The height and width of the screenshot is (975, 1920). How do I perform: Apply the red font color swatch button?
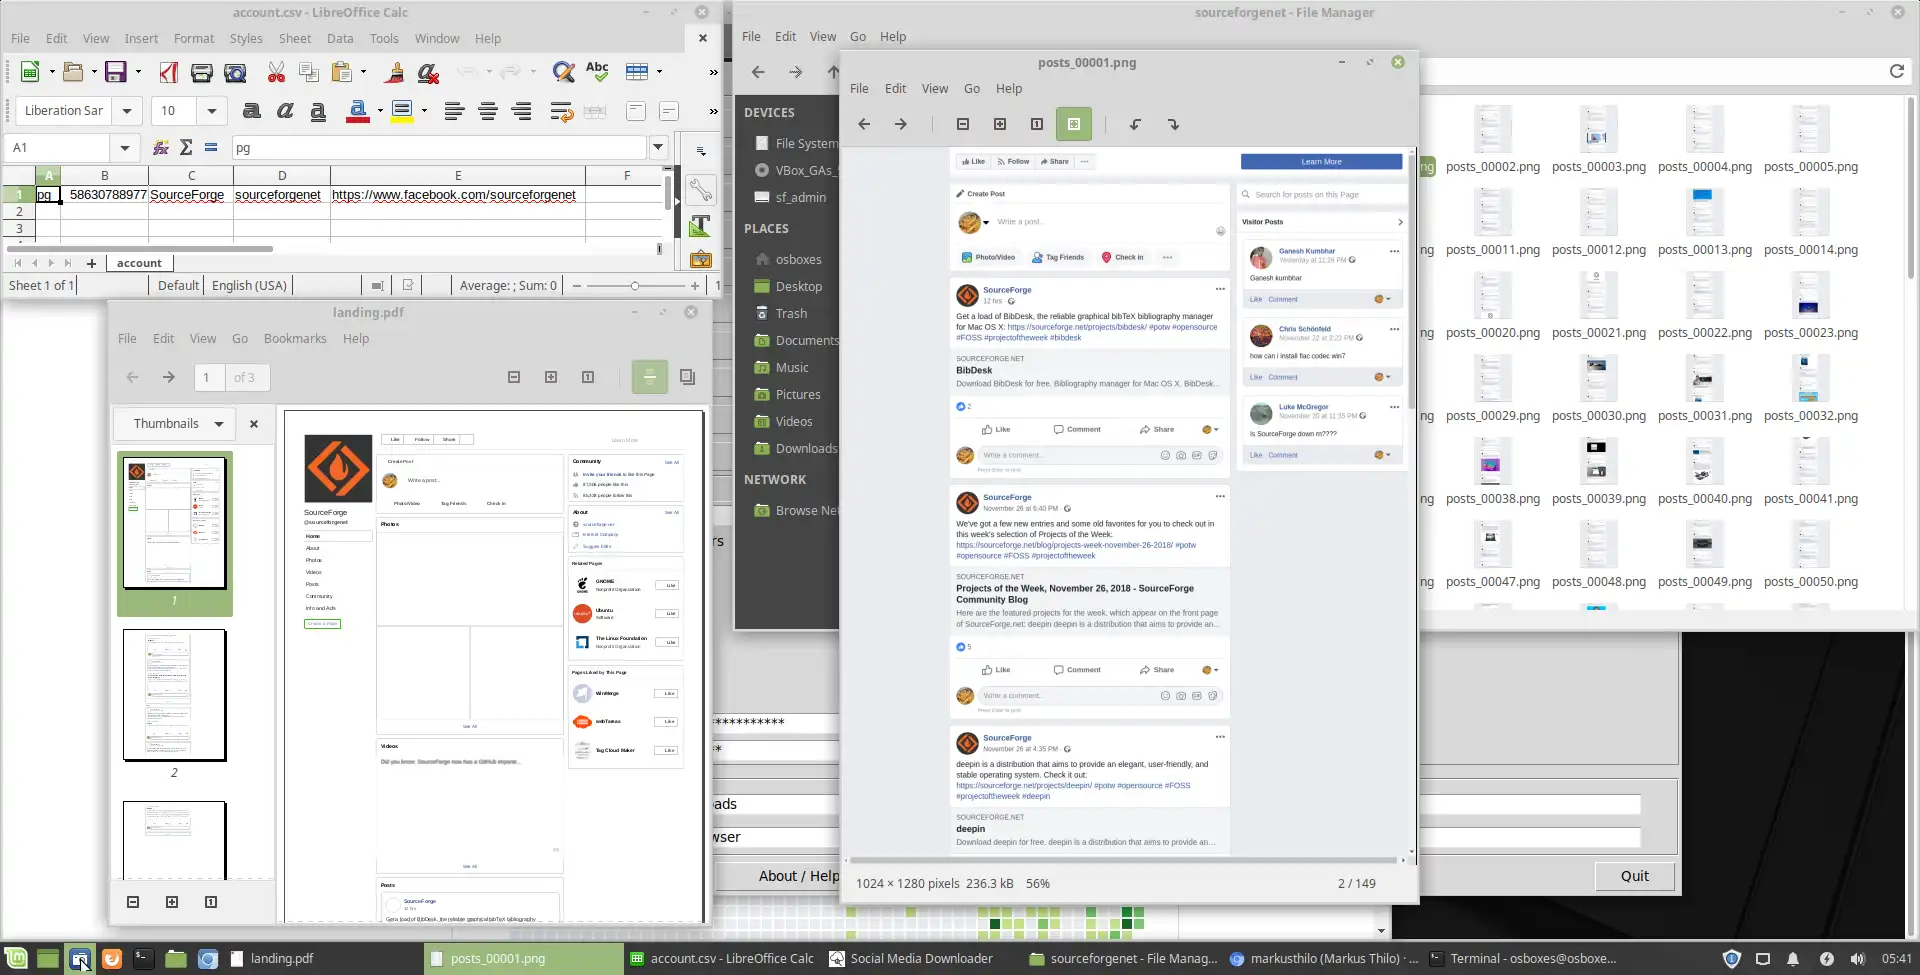358,111
